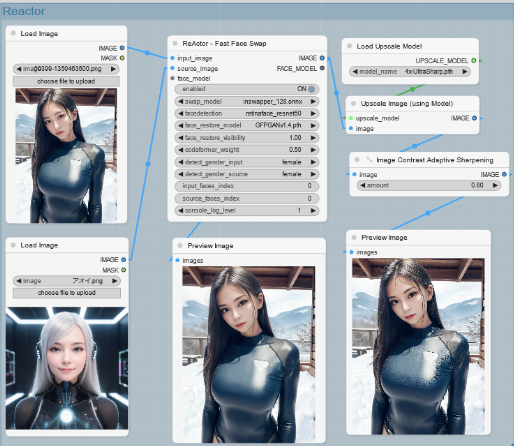The height and width of the screenshot is (446, 514).
Task: Click the sharpening node's IMAGE output dot
Action: pos(504,174)
